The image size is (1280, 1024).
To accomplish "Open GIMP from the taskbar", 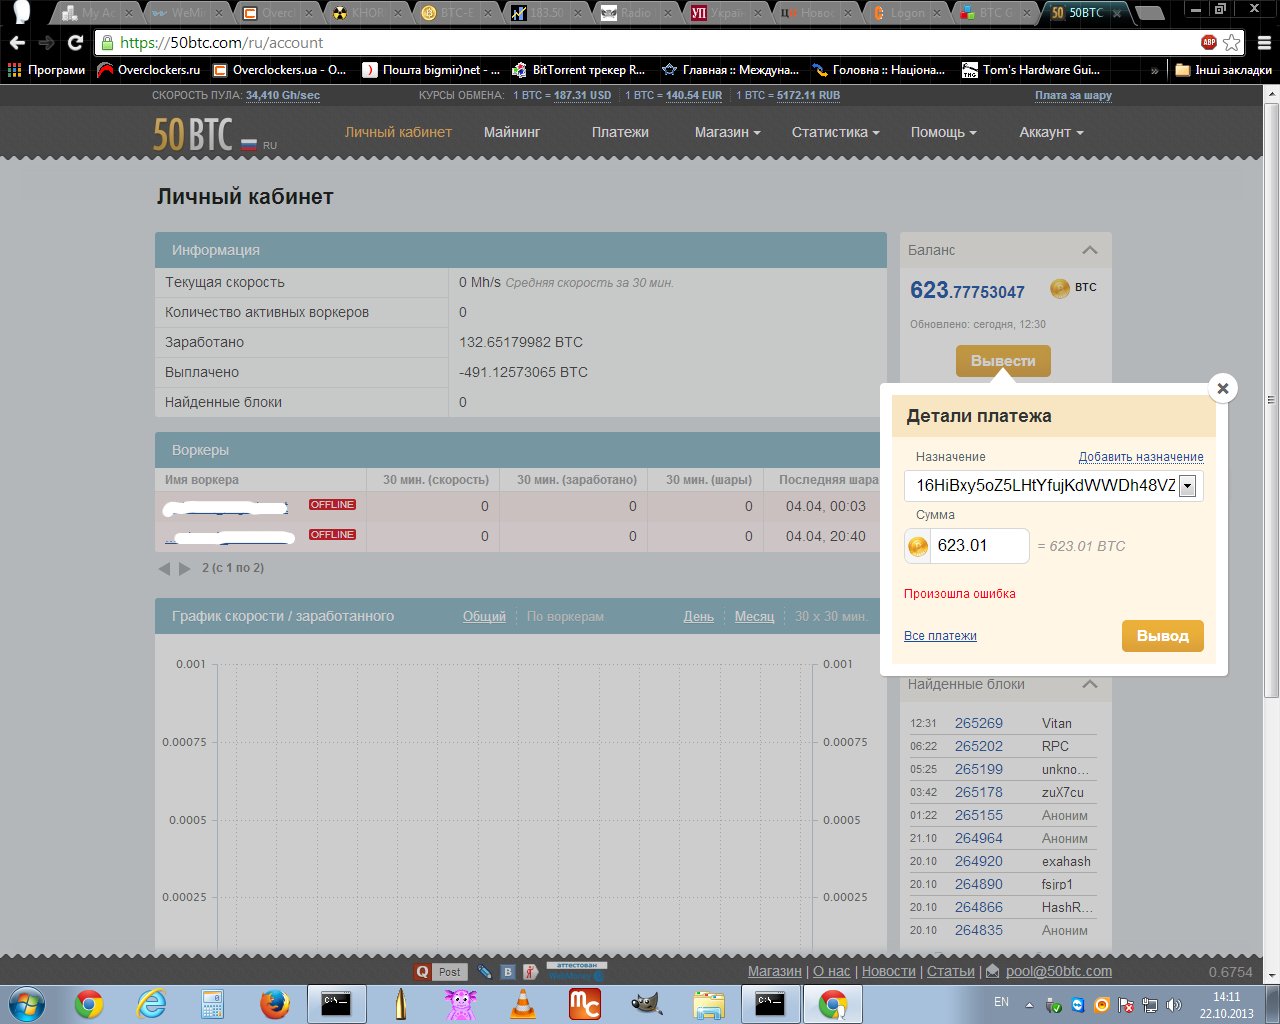I will click(x=646, y=1003).
